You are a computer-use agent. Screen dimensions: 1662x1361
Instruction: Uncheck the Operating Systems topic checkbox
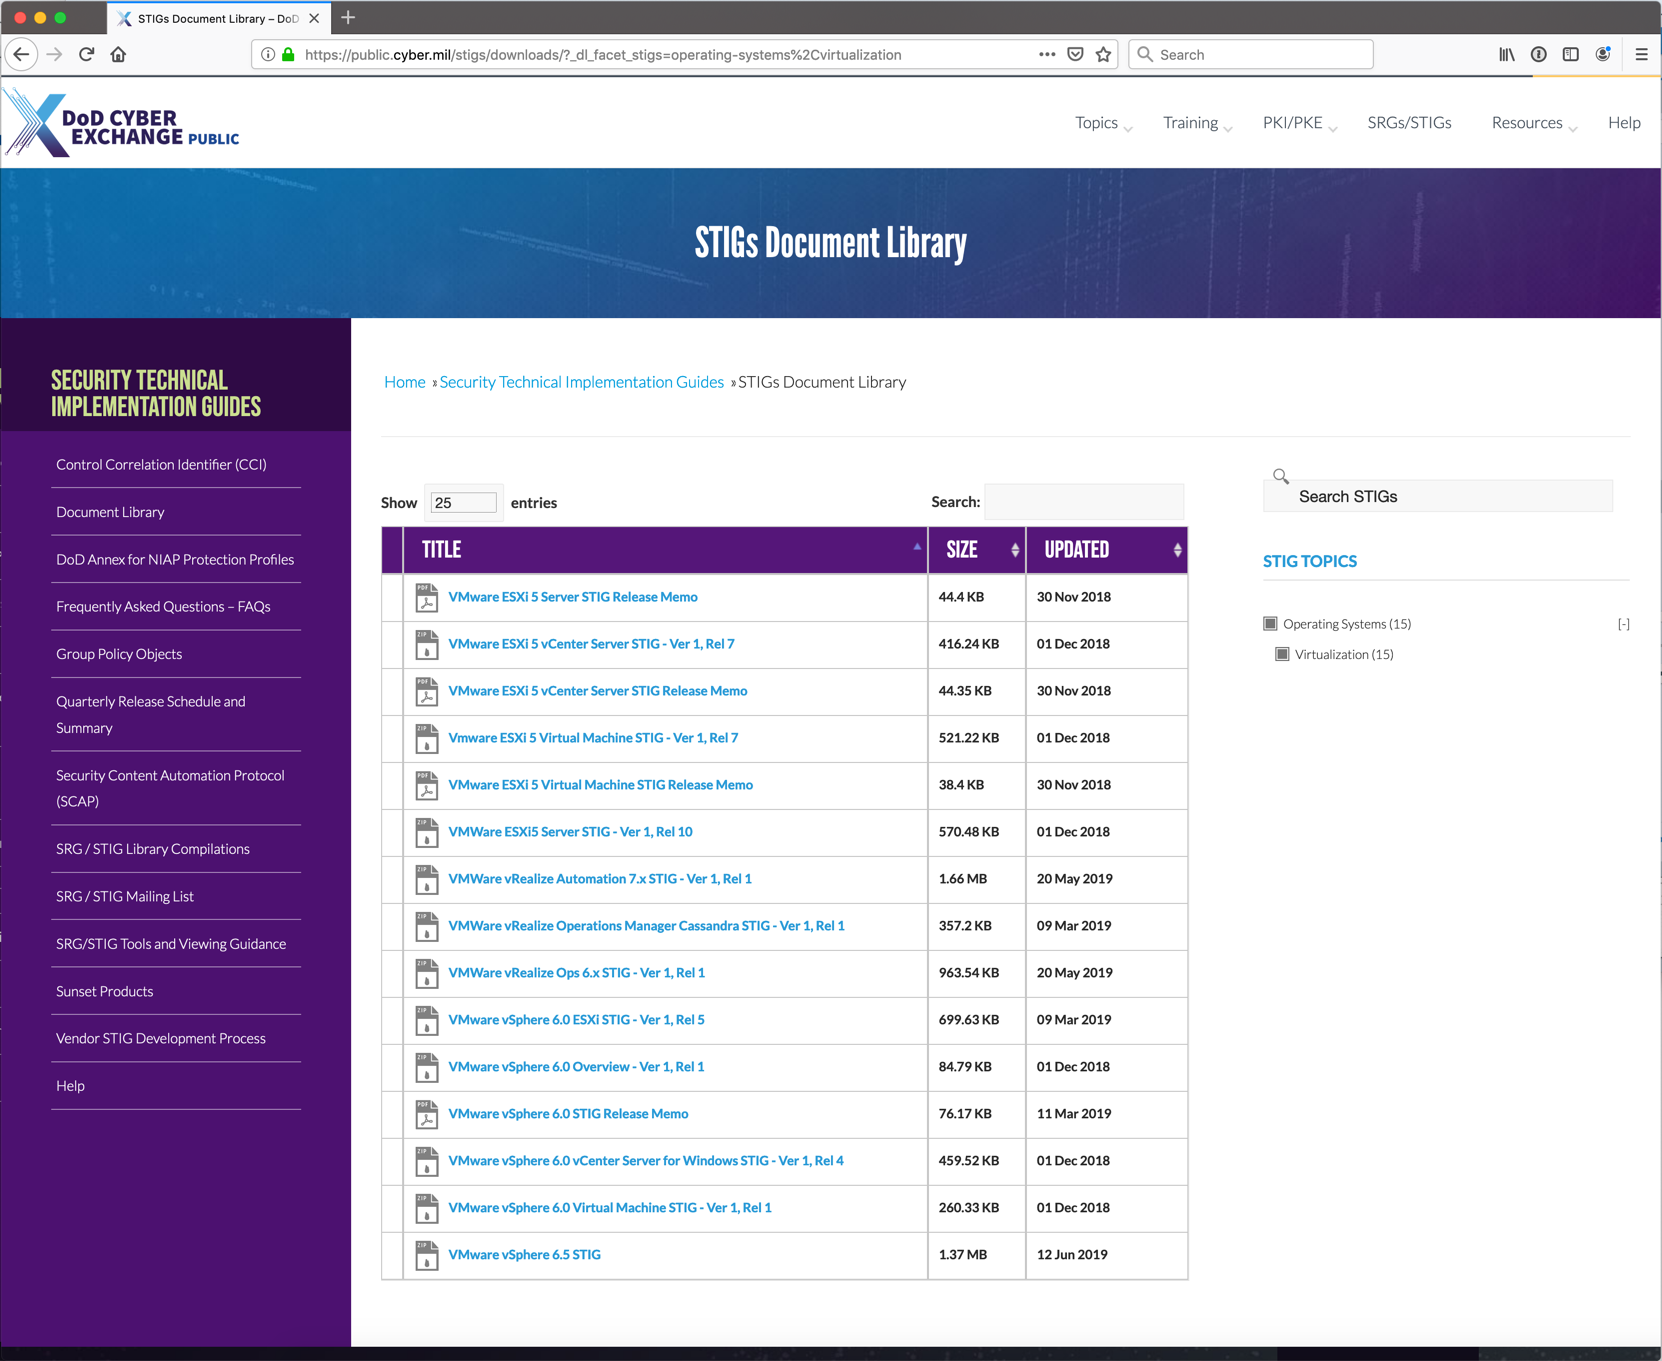pos(1270,624)
